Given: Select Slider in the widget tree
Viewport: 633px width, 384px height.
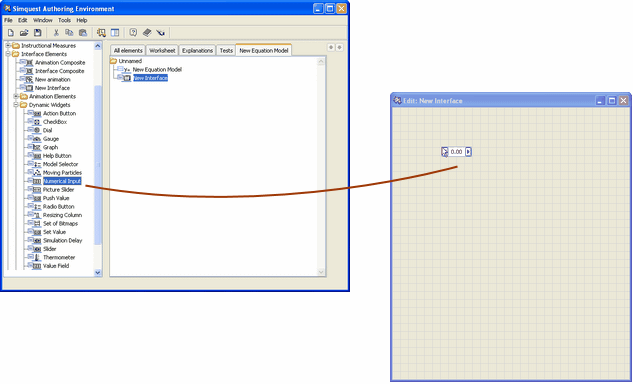Looking at the screenshot, I should click(x=50, y=249).
